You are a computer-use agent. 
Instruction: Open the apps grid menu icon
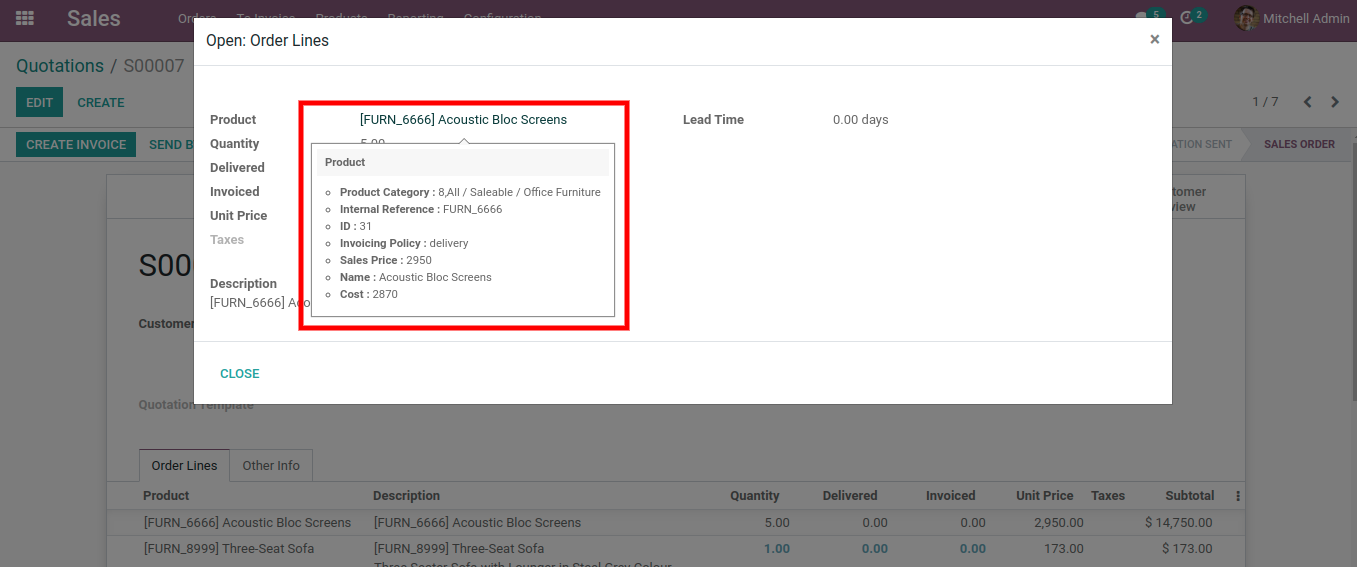pyautogui.click(x=25, y=18)
